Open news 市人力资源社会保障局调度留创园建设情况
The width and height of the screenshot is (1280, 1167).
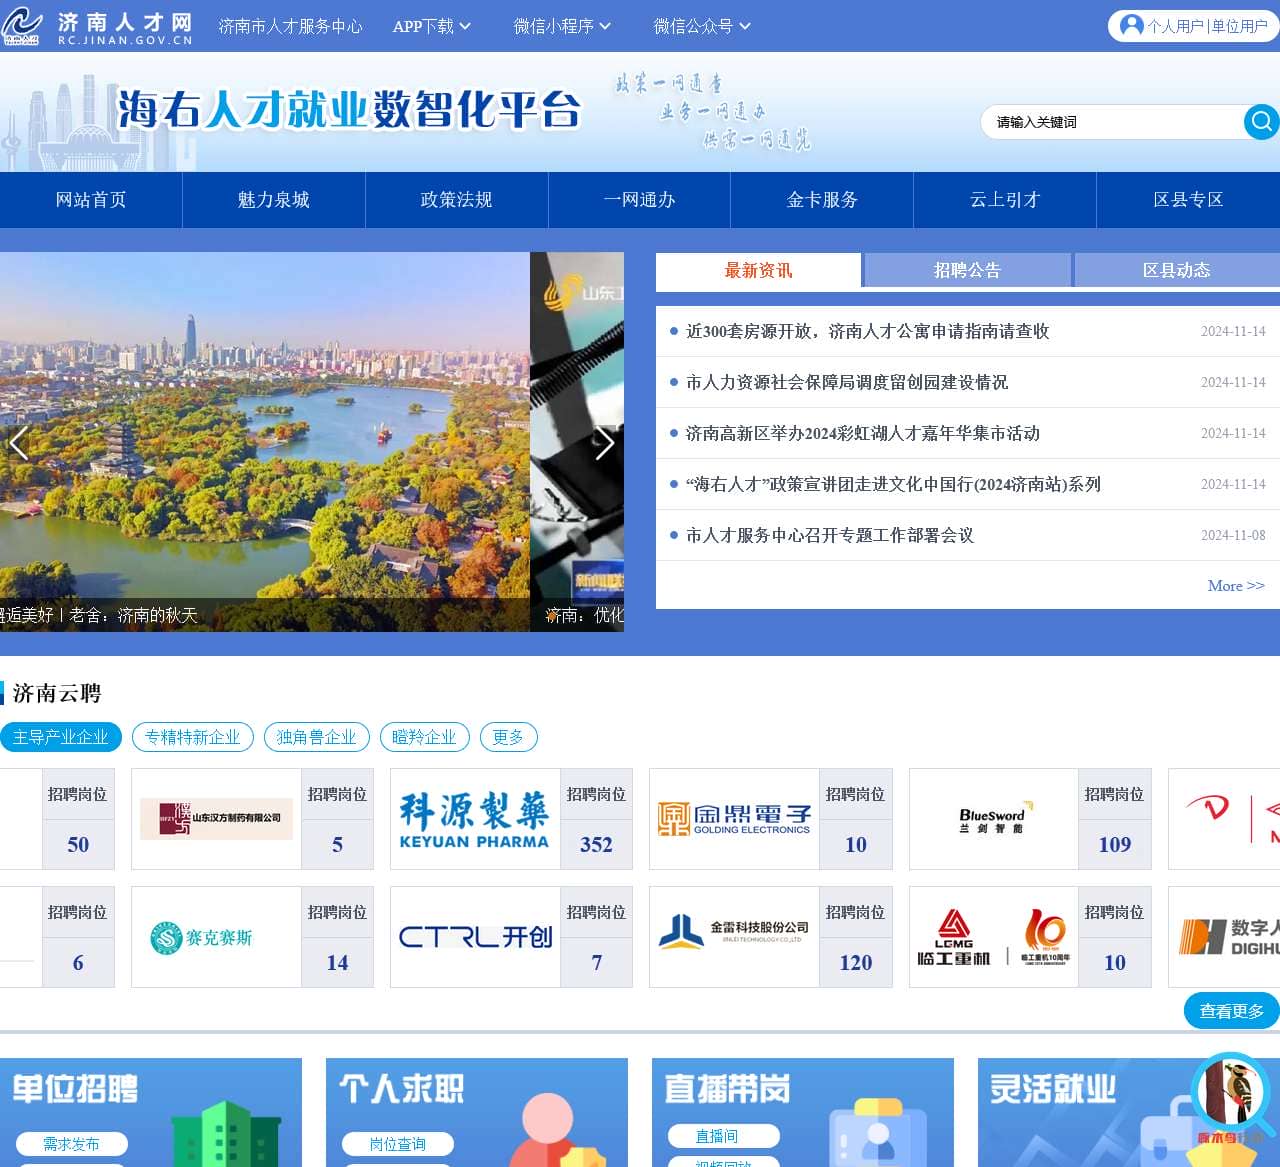(x=847, y=382)
